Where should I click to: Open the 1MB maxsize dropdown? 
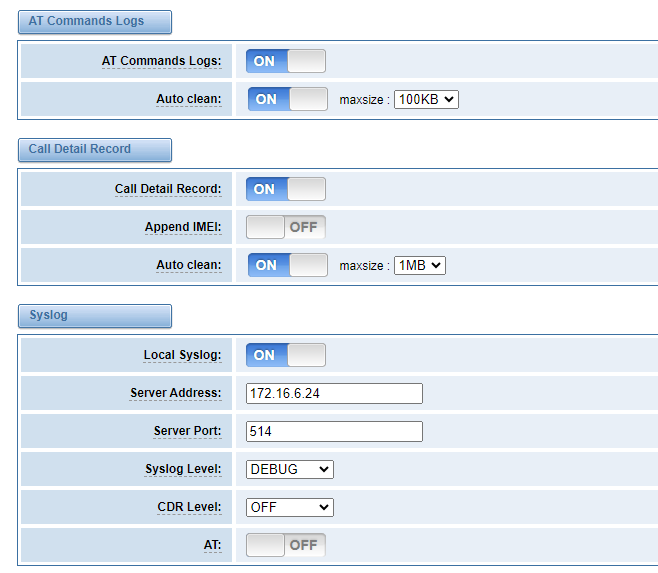(420, 265)
